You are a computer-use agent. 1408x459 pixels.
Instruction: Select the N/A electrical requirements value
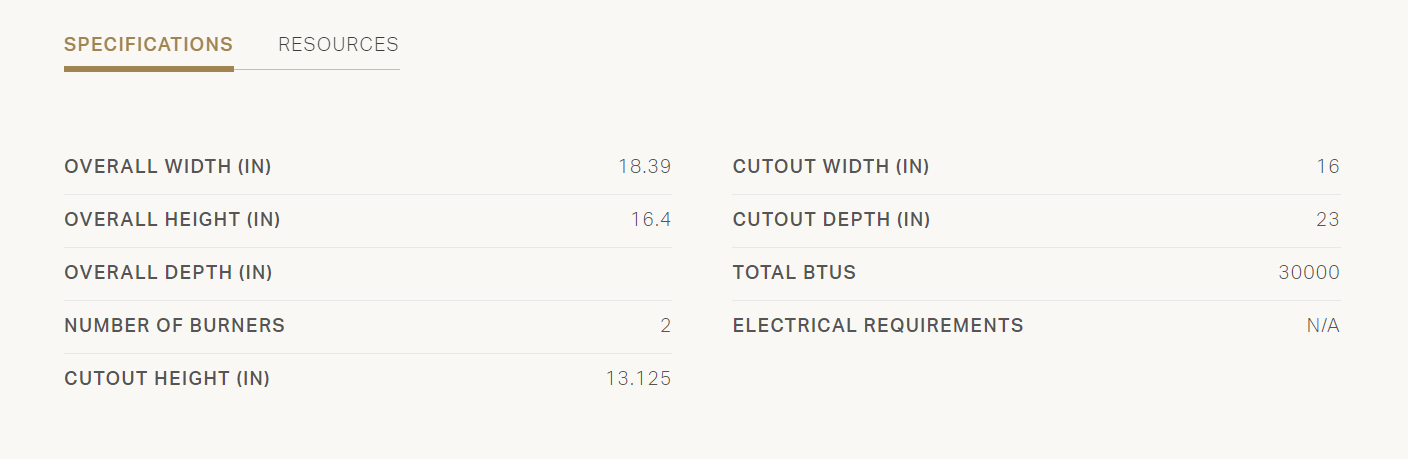coord(1323,326)
